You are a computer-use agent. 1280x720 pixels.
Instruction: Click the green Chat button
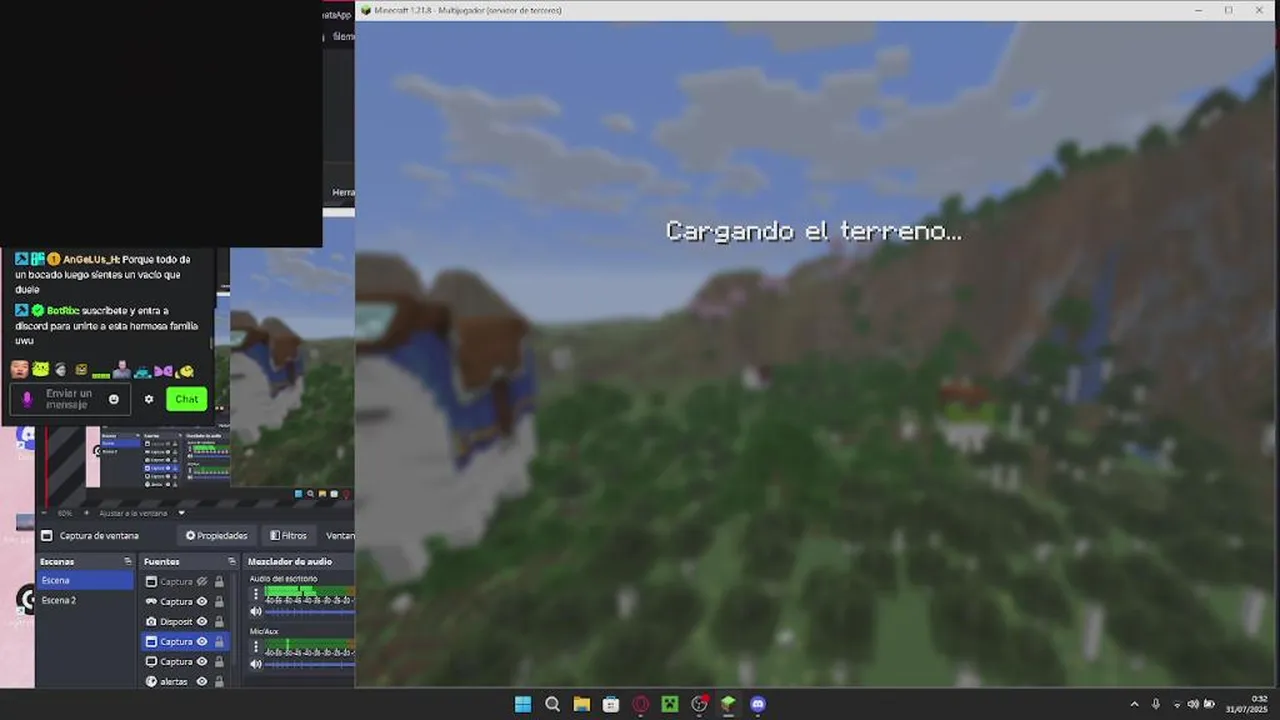pyautogui.click(x=187, y=399)
